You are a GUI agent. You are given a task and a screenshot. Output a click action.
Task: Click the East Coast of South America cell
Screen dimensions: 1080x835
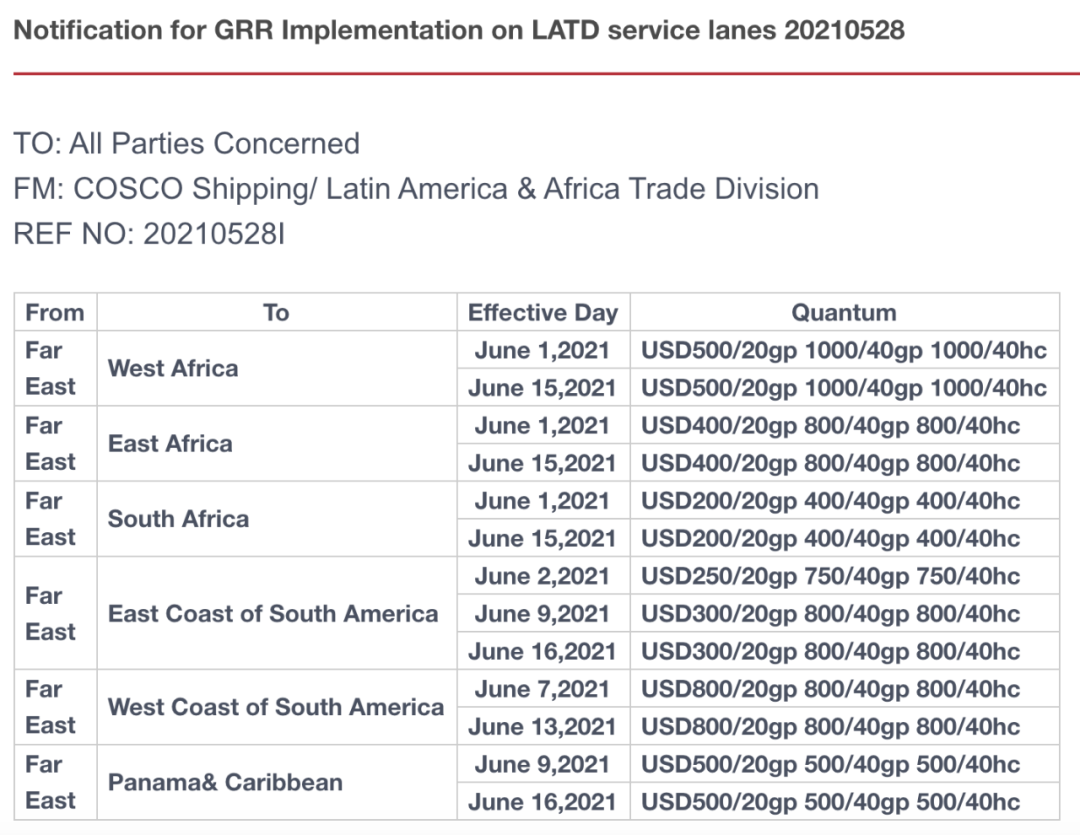pos(273,613)
